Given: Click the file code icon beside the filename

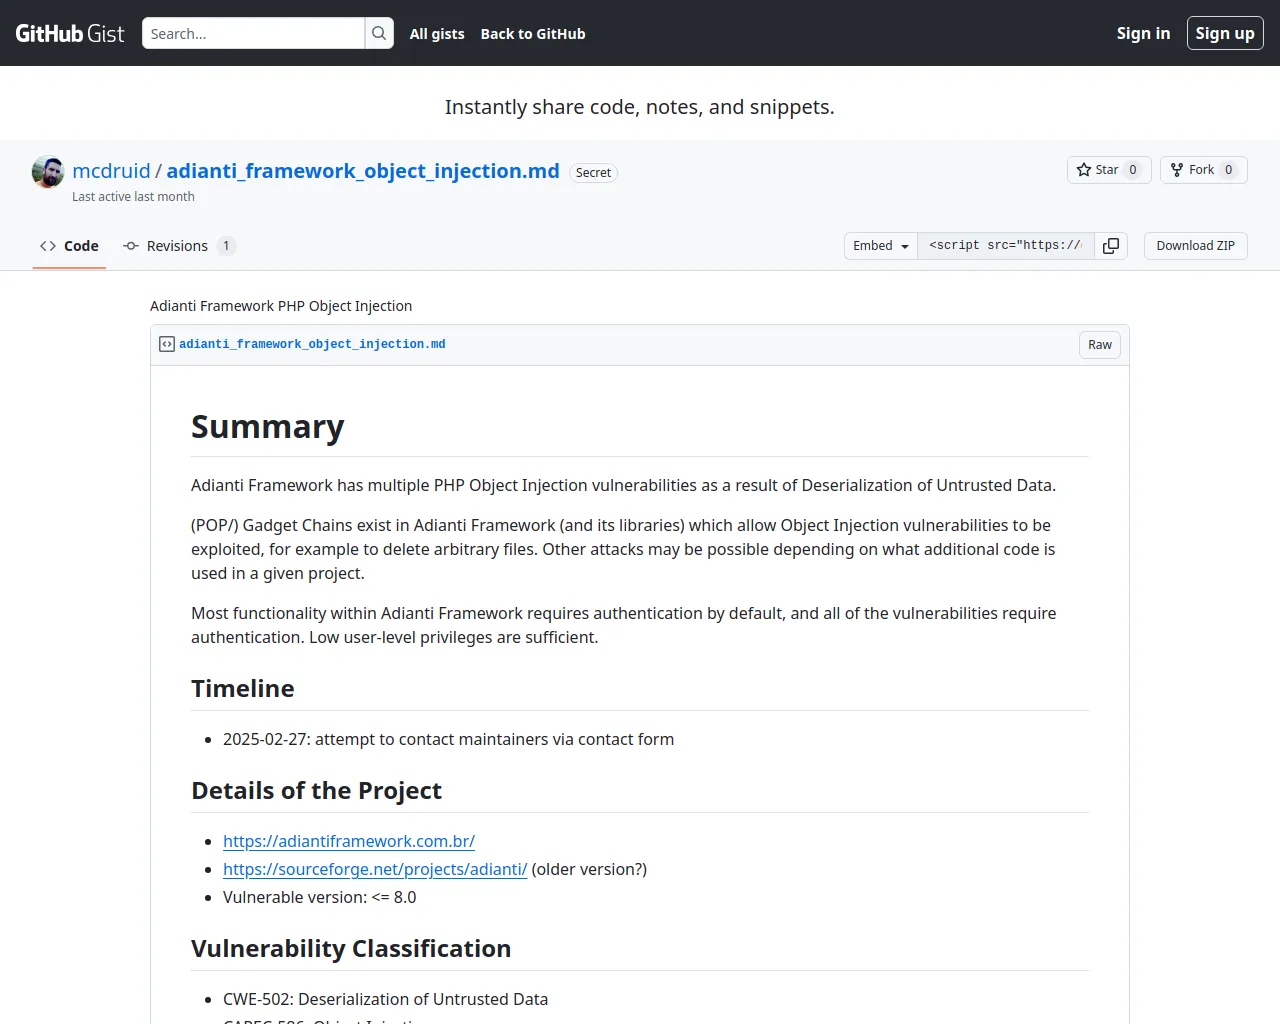Looking at the screenshot, I should 167,344.
